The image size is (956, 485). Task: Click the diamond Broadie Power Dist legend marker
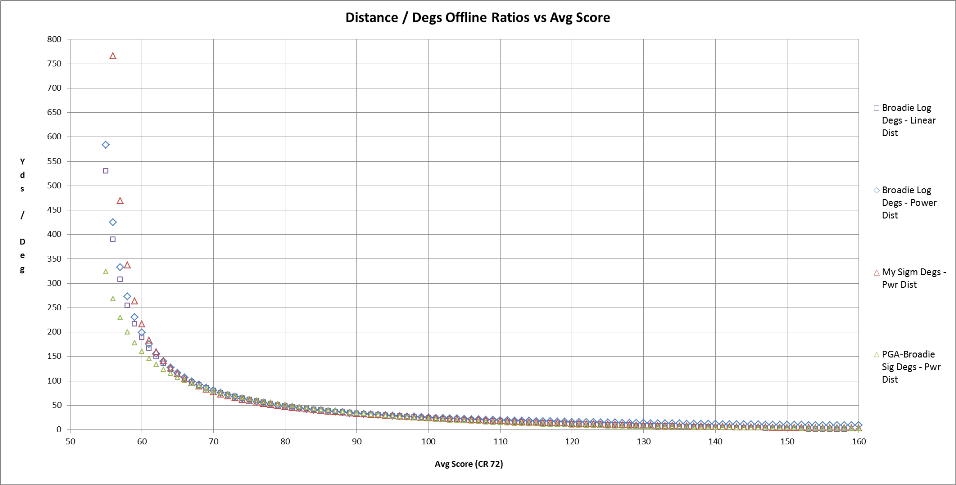point(876,189)
